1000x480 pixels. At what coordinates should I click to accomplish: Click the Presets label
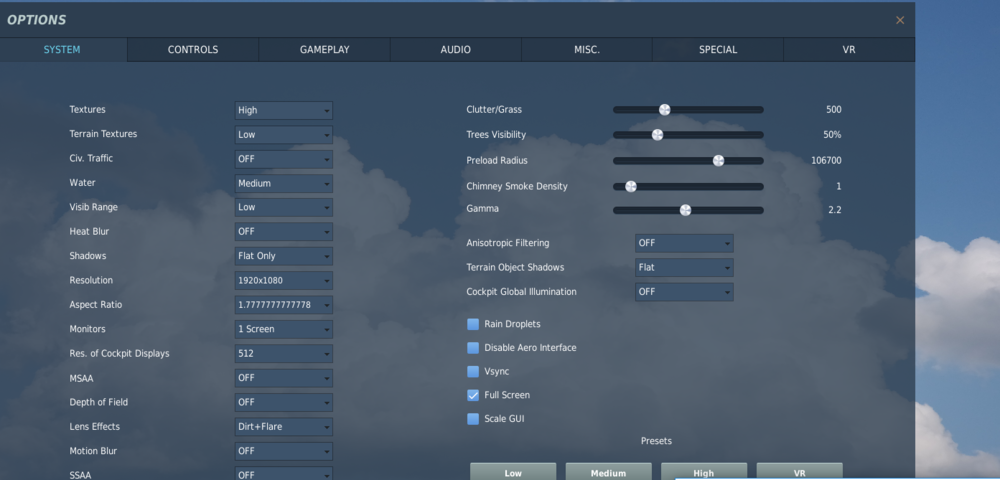656,441
